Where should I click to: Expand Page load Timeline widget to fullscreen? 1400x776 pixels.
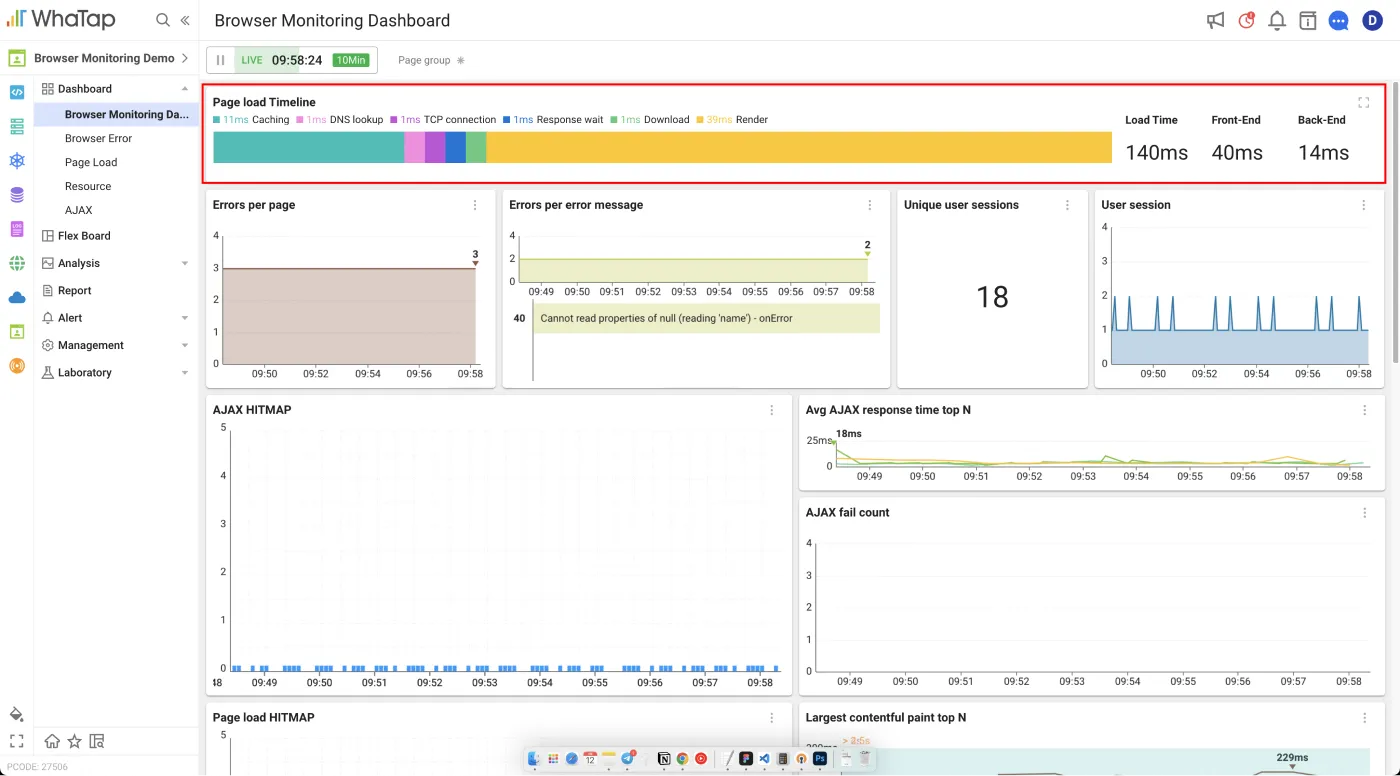click(x=1363, y=102)
